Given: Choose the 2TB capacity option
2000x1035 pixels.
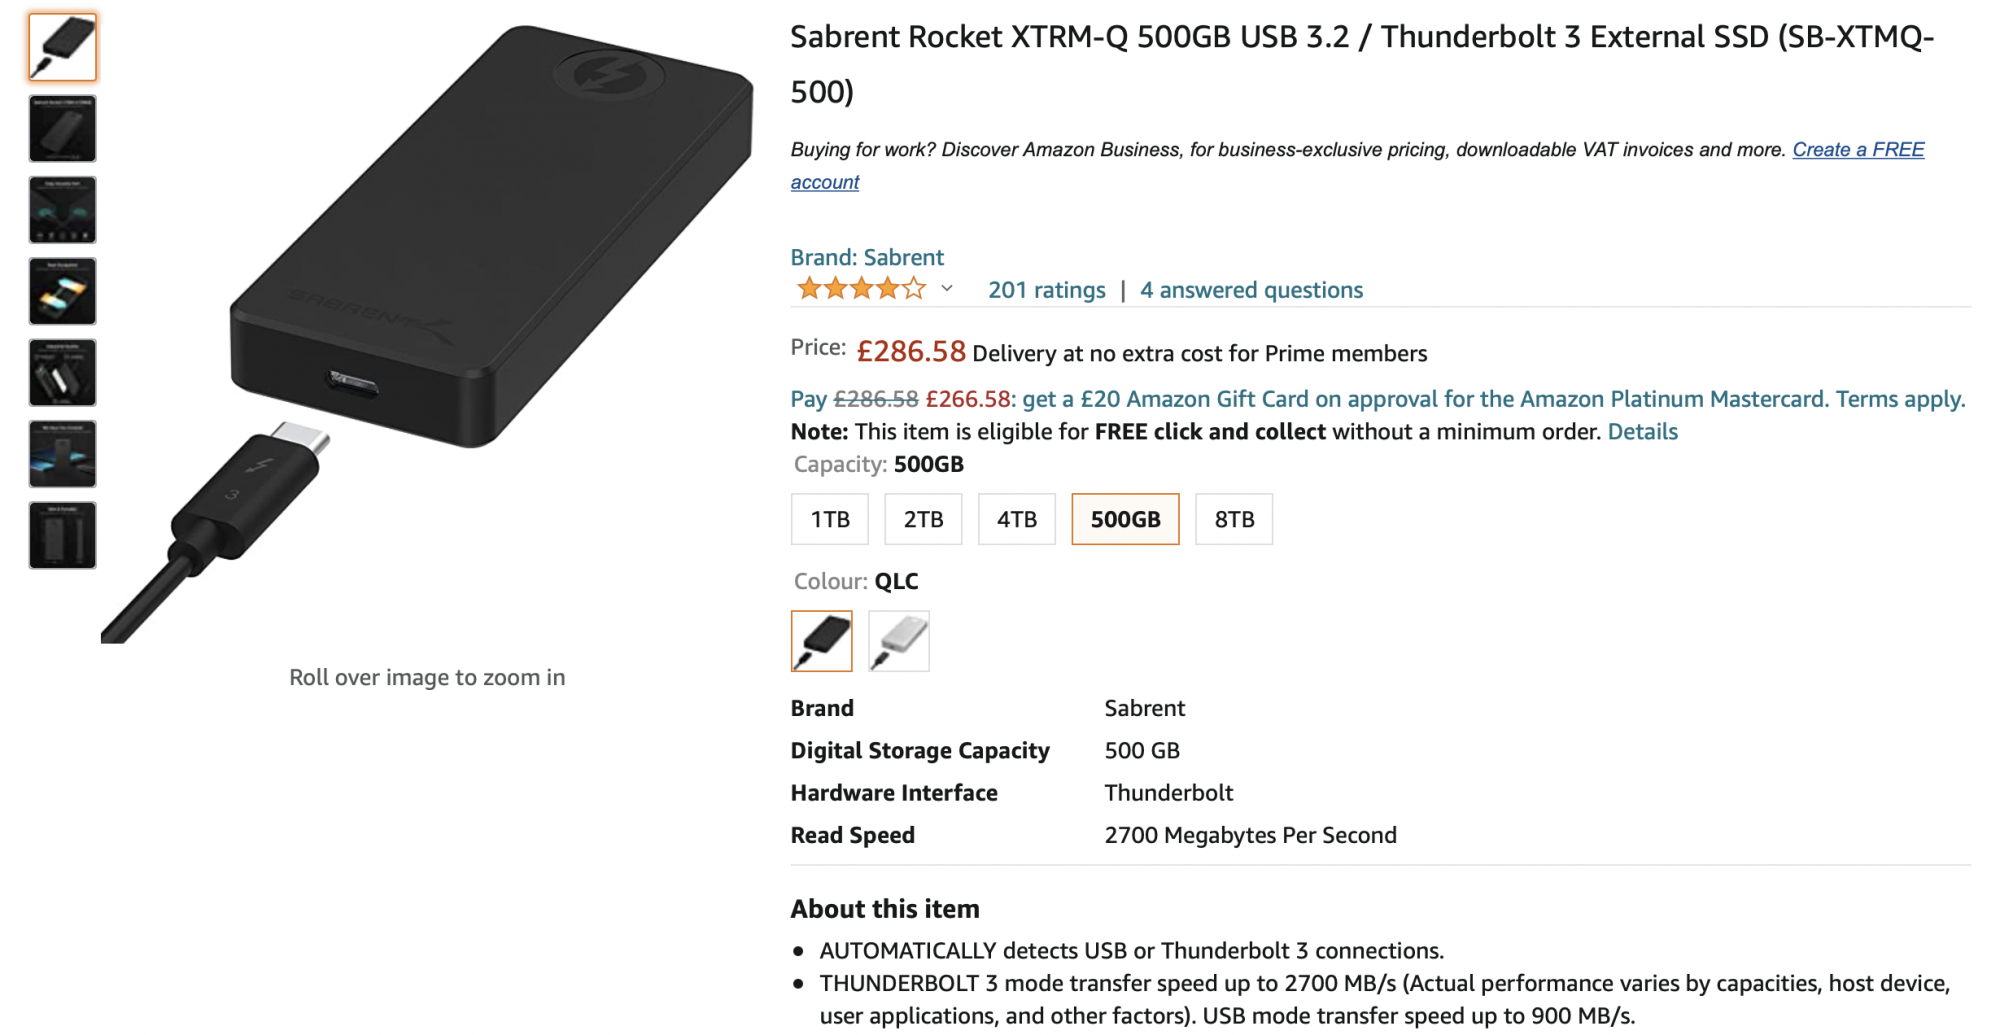Looking at the screenshot, I should [x=923, y=519].
